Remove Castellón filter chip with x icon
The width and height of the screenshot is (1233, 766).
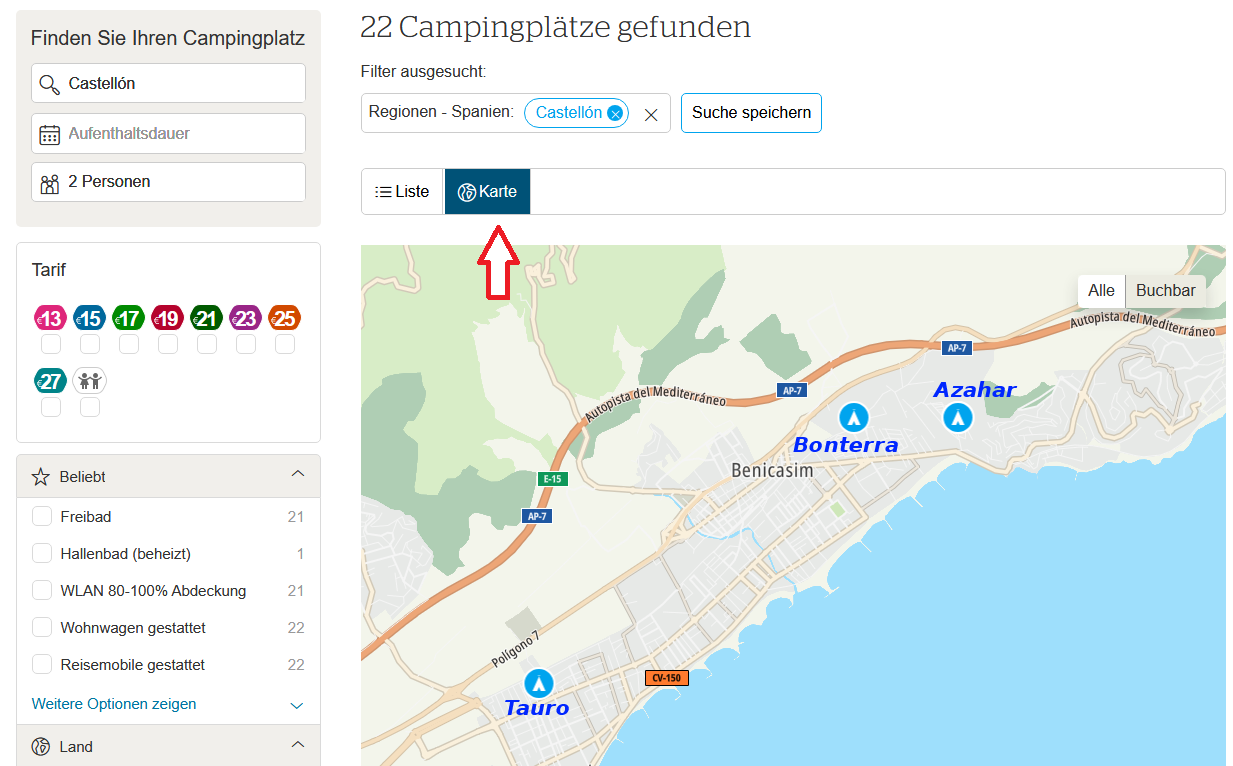tap(615, 114)
